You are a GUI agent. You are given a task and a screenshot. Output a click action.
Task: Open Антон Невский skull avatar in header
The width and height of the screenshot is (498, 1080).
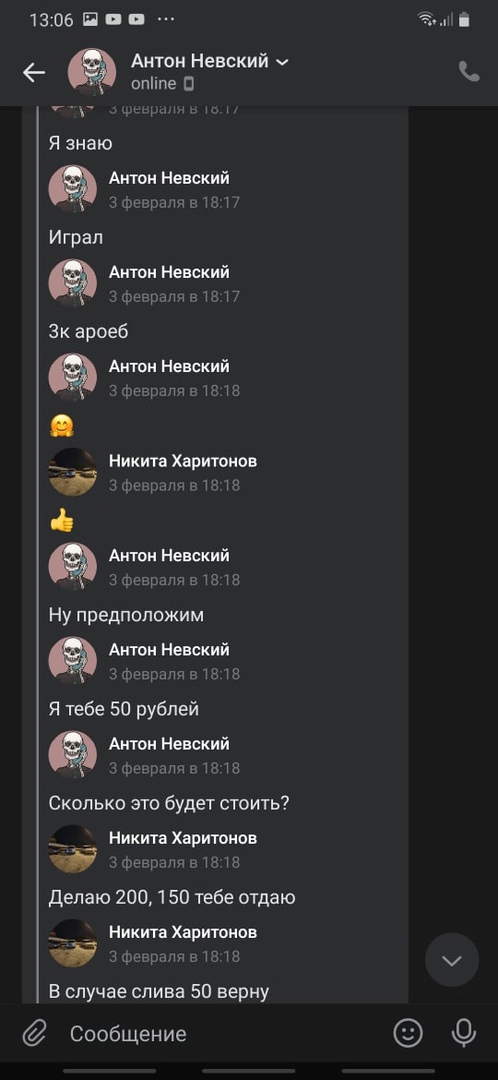pyautogui.click(x=92, y=72)
